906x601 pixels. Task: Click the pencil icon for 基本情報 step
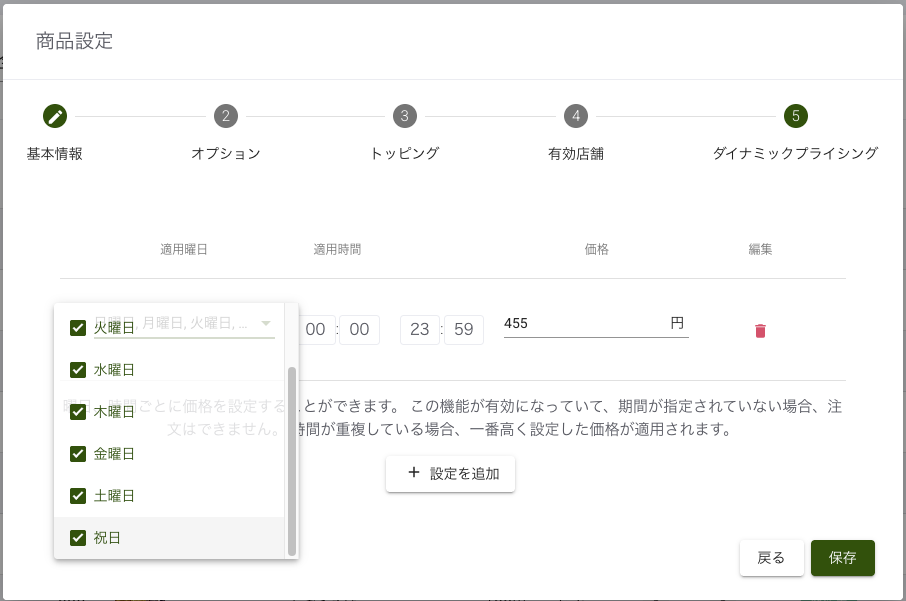[55, 116]
